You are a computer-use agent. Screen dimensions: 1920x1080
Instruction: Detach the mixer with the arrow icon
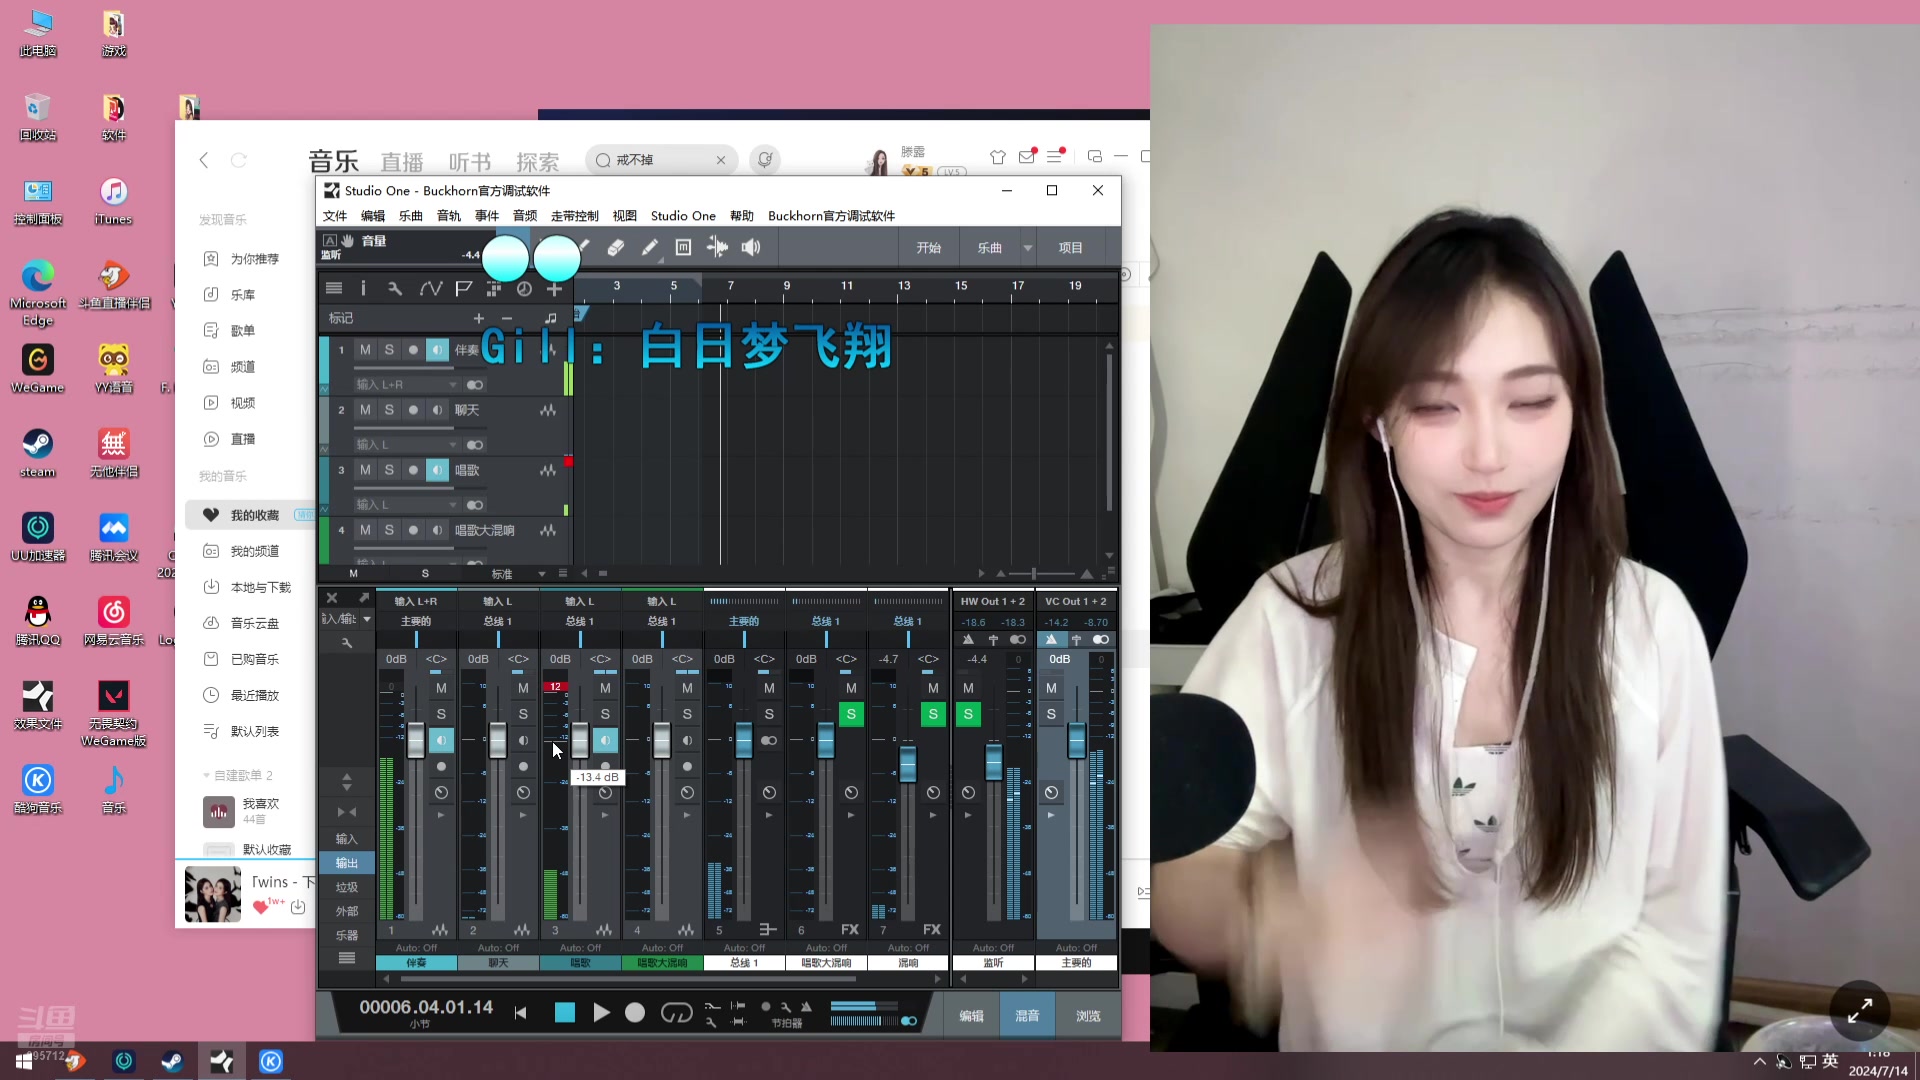point(364,598)
